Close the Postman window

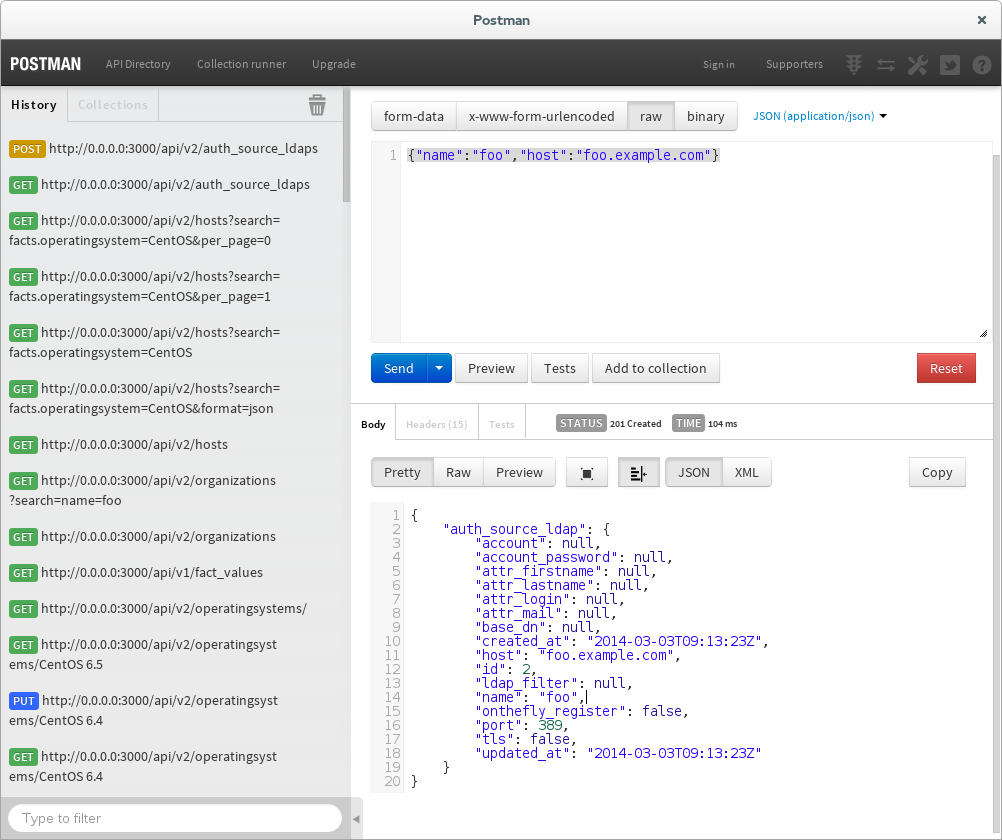pos(982,20)
